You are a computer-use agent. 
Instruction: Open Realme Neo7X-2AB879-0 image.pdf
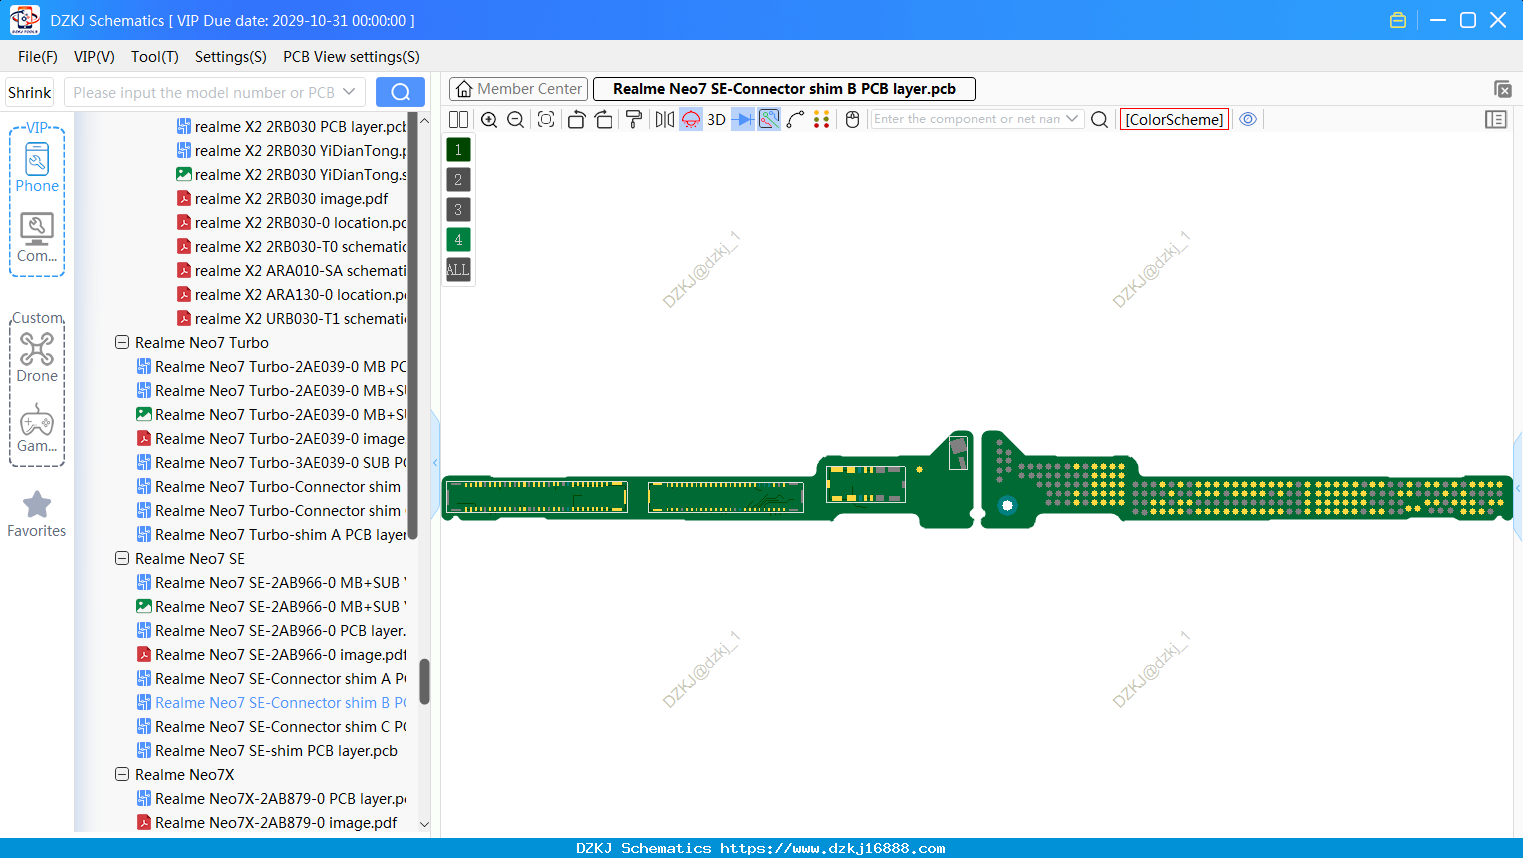pyautogui.click(x=276, y=822)
